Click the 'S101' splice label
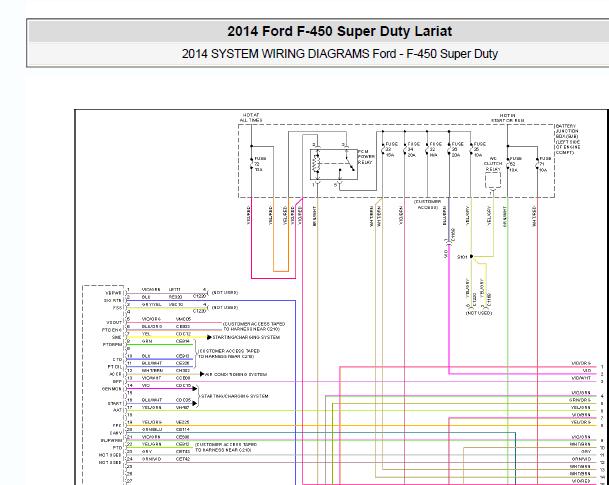 coord(462,257)
